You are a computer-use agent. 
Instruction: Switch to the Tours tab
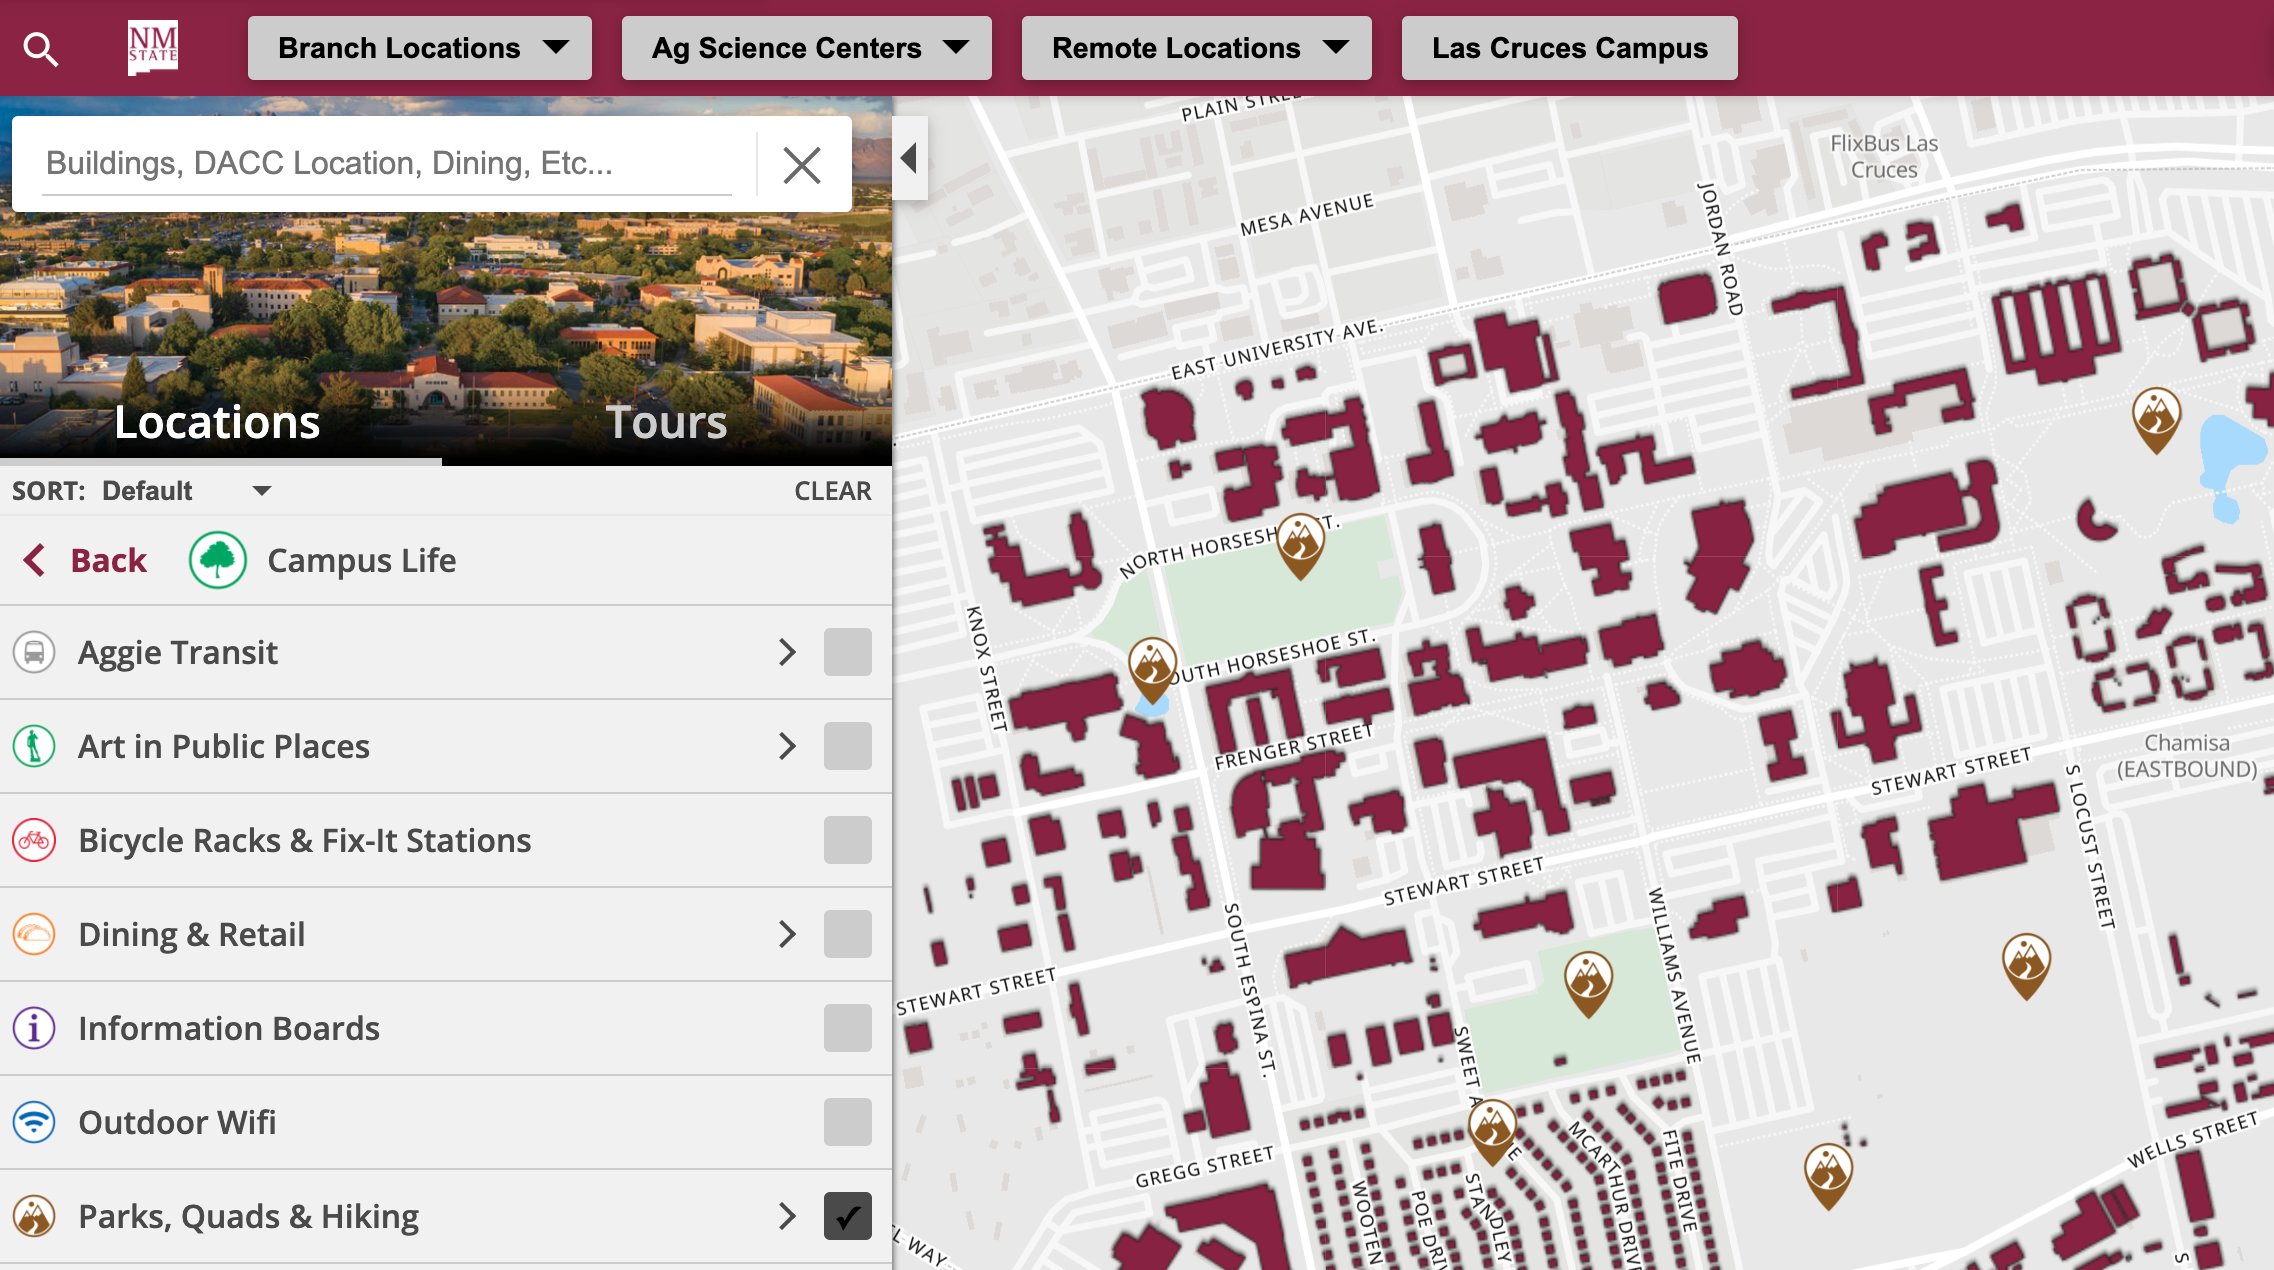click(x=666, y=422)
